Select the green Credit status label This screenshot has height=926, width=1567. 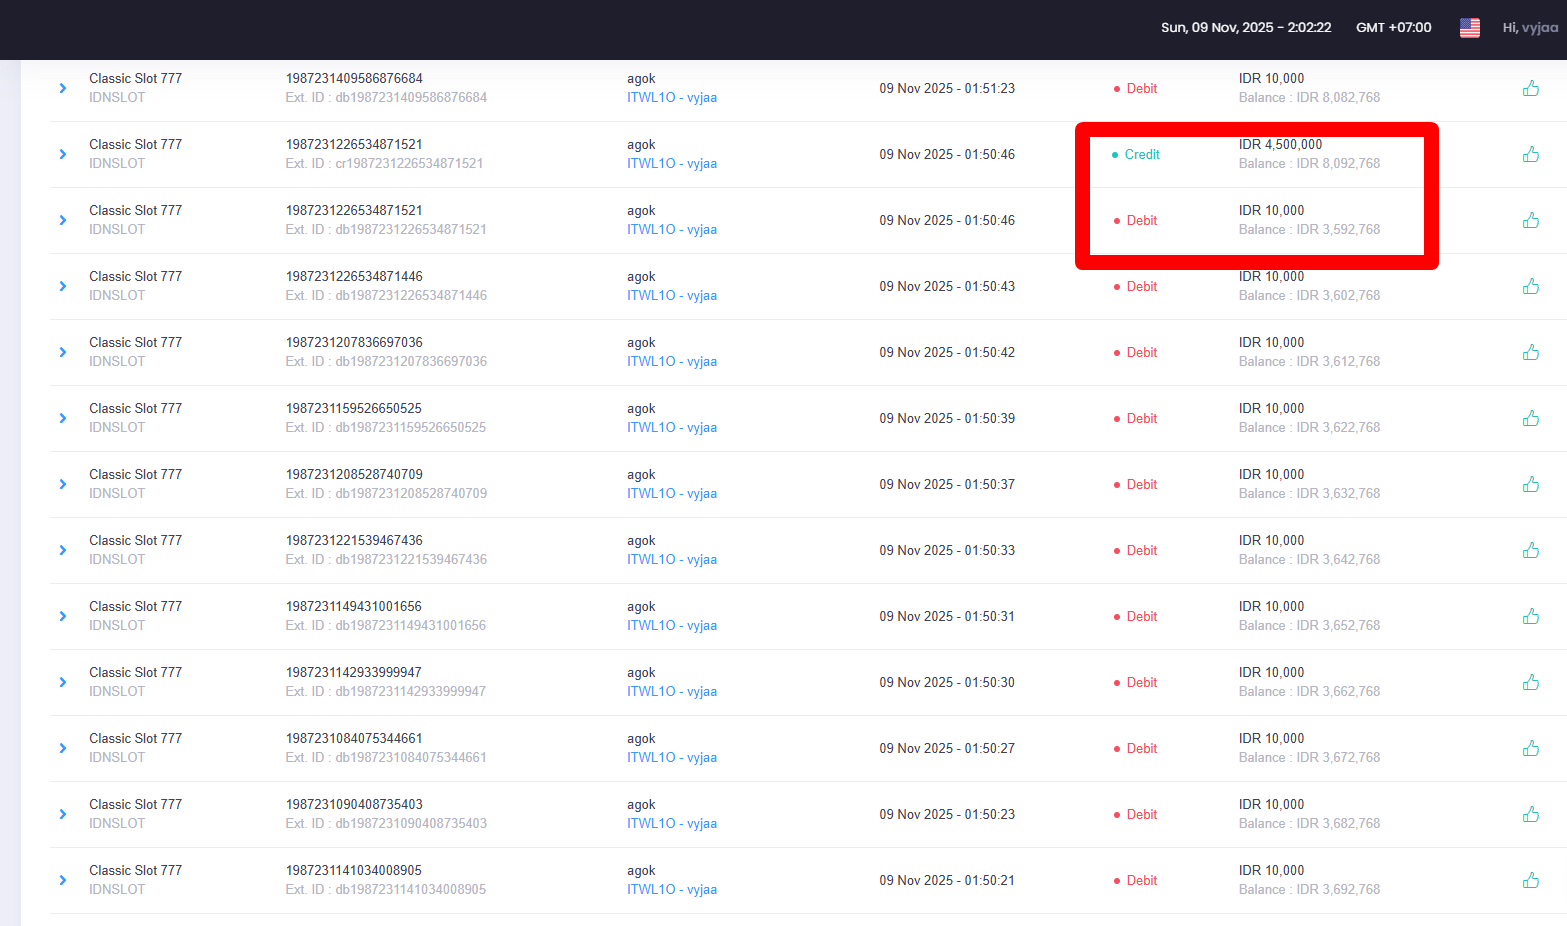click(x=1142, y=154)
